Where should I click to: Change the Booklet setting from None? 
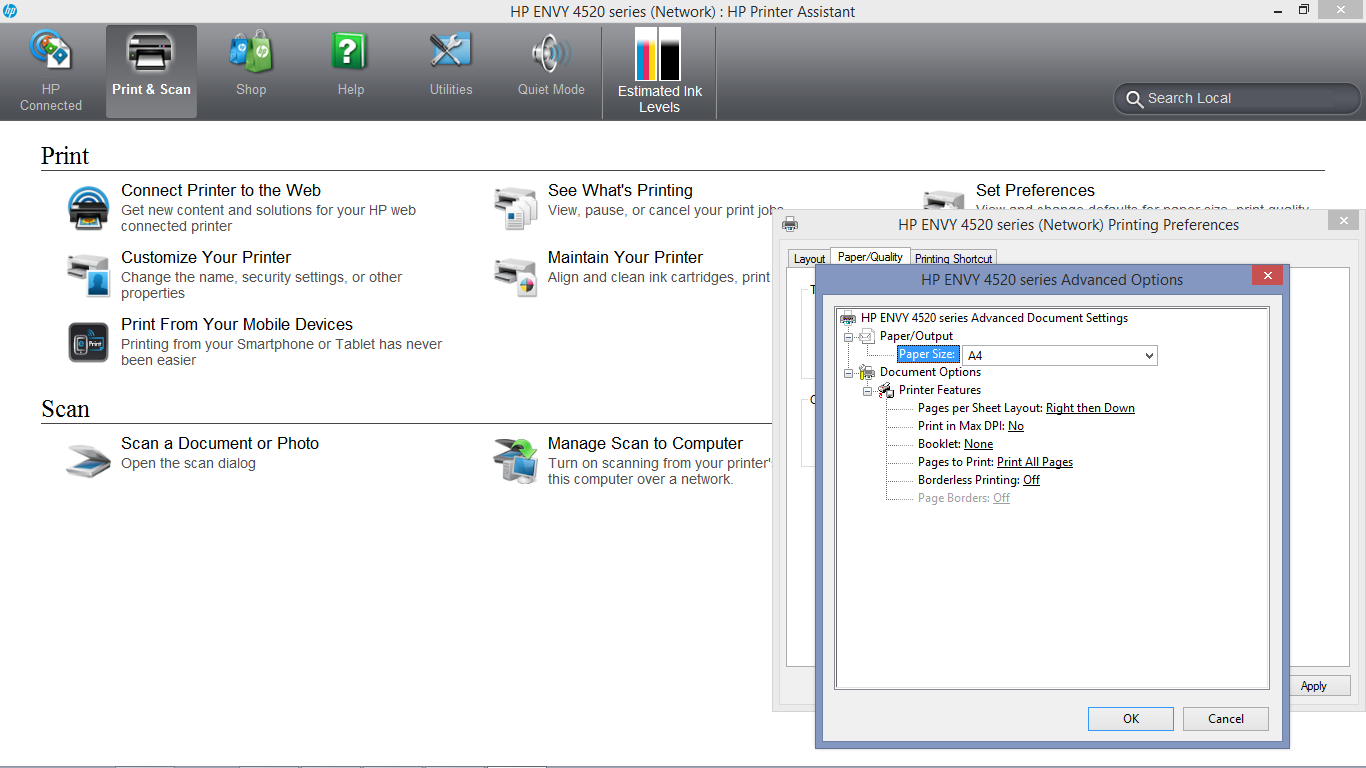(x=978, y=443)
